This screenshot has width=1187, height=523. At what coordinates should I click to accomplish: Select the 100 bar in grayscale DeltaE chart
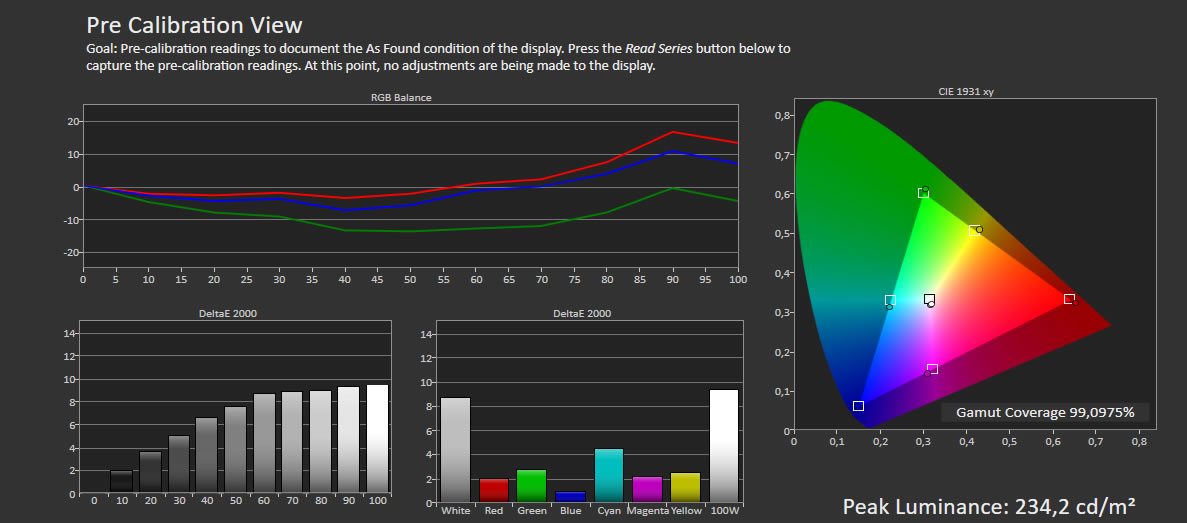tap(378, 439)
